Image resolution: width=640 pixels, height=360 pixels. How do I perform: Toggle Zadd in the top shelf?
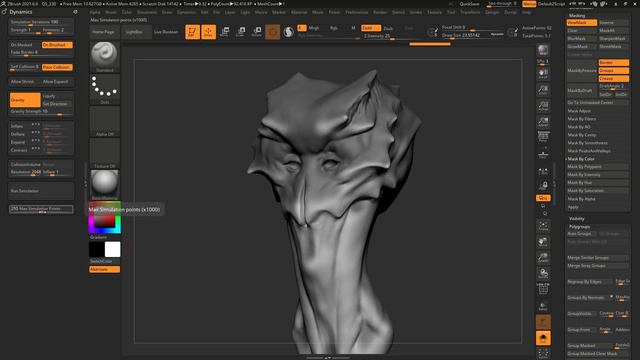click(x=371, y=28)
